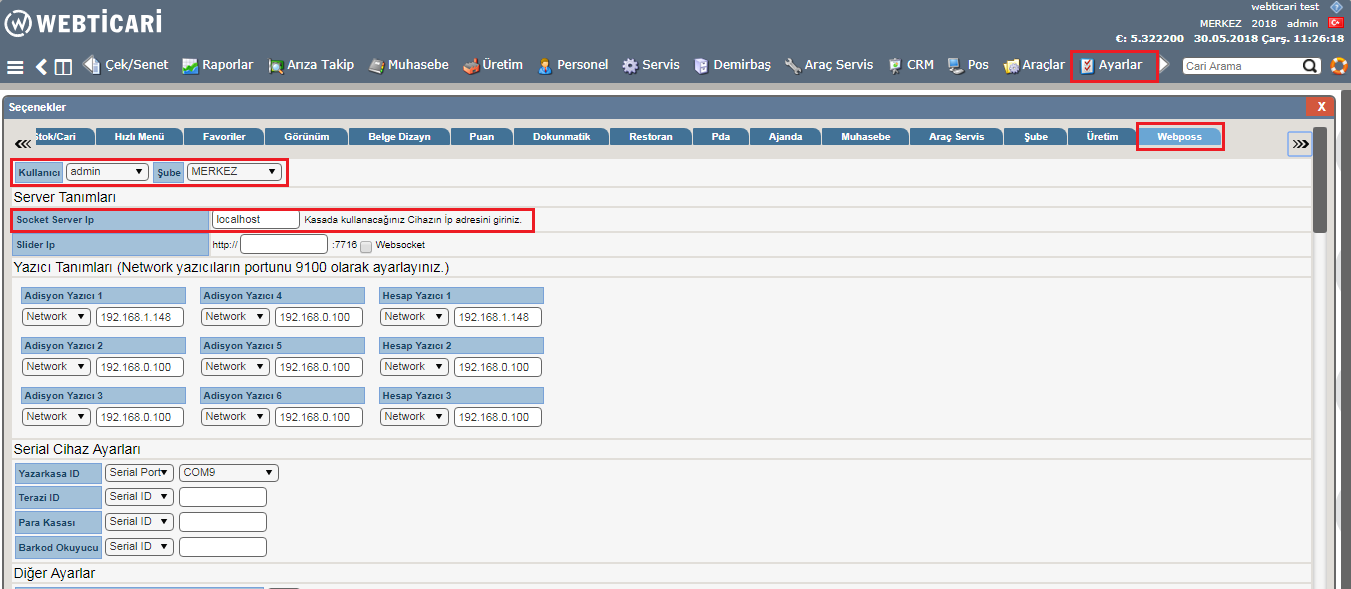This screenshot has width=1351, height=589.
Task: Click the search magnifier icon
Action: (1310, 66)
